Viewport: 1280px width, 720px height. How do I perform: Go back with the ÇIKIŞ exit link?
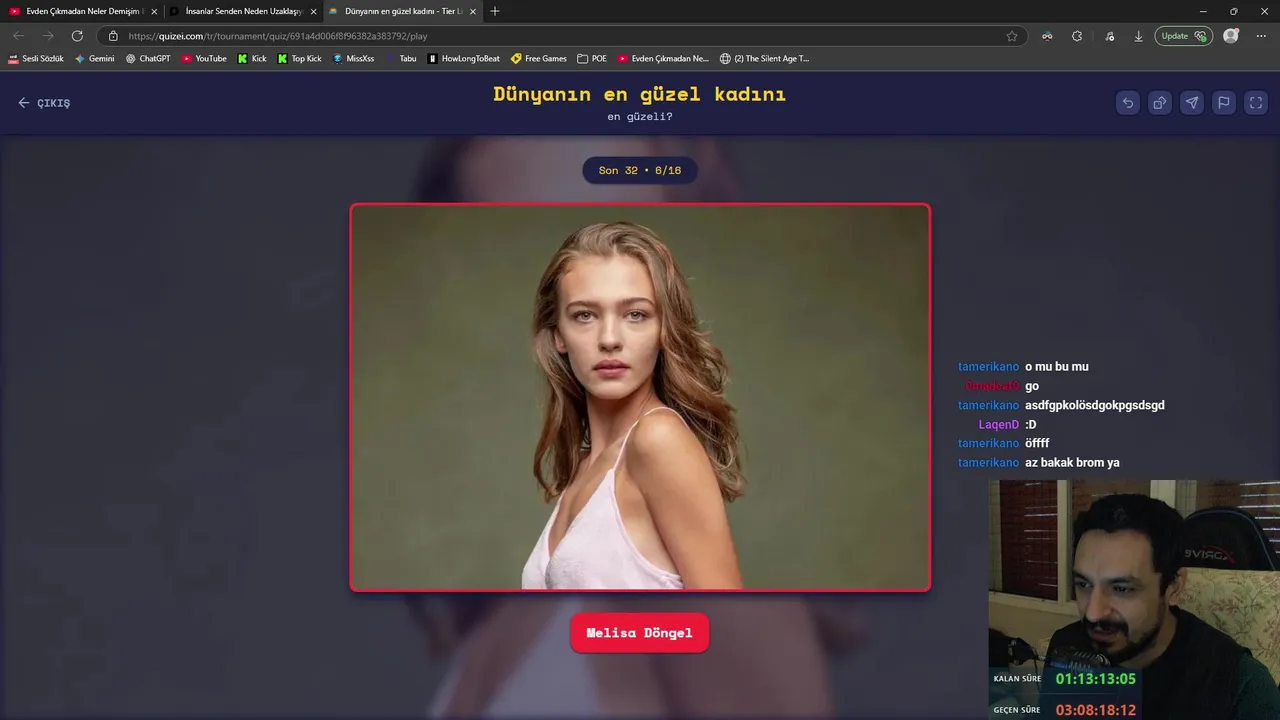point(44,103)
